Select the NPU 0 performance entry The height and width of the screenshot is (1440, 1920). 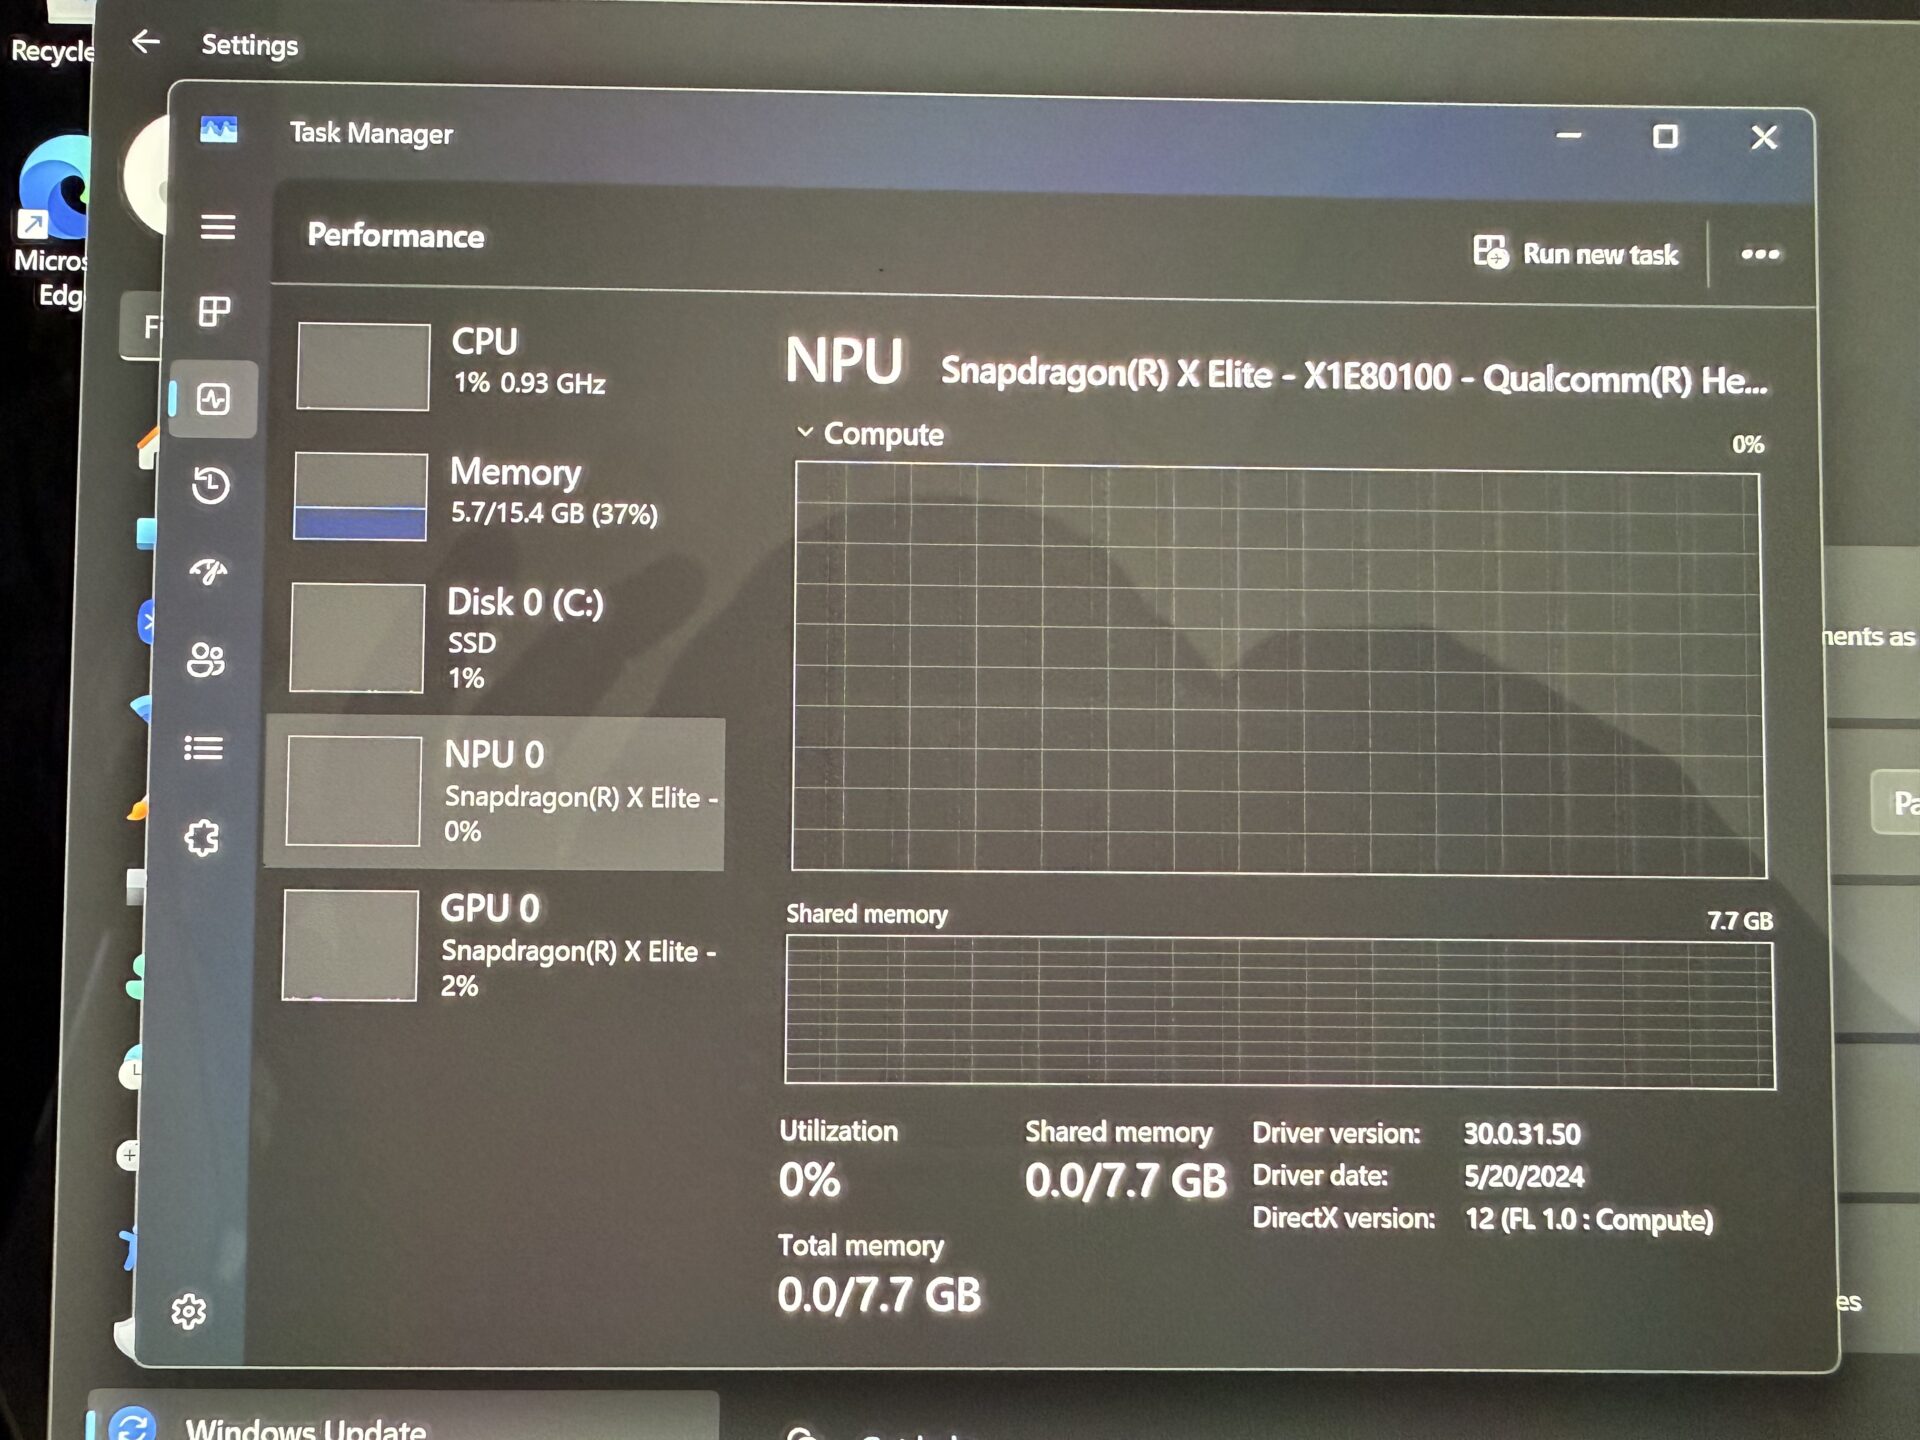tap(500, 790)
